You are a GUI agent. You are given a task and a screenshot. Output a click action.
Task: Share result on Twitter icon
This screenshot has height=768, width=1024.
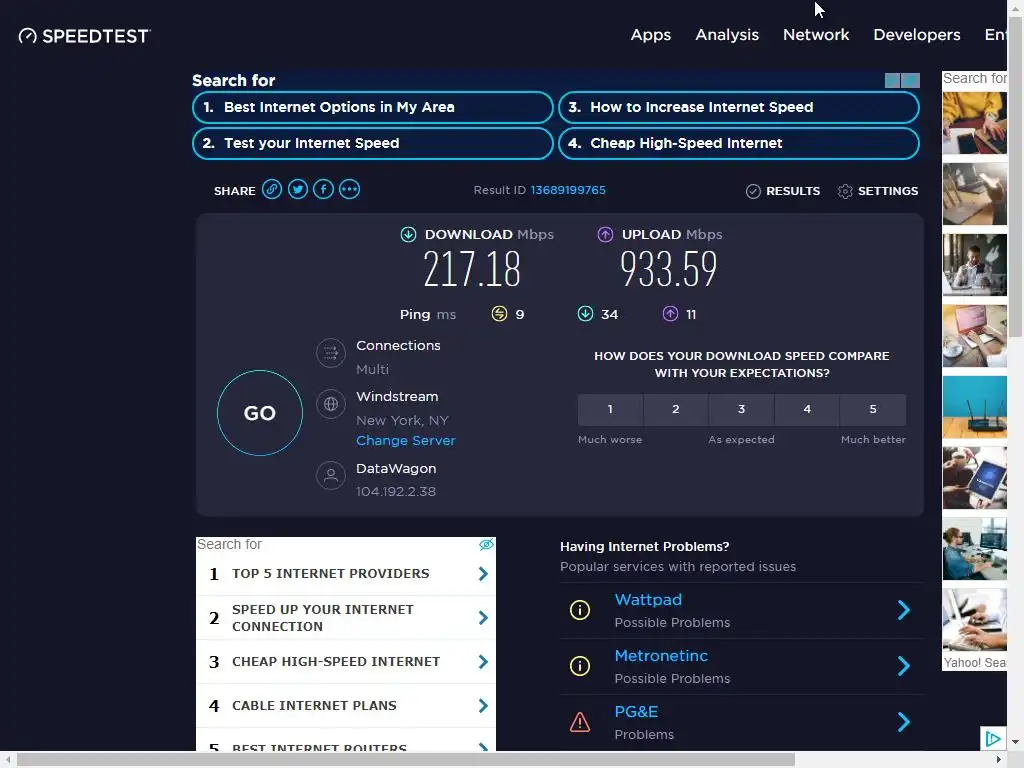[x=298, y=189]
